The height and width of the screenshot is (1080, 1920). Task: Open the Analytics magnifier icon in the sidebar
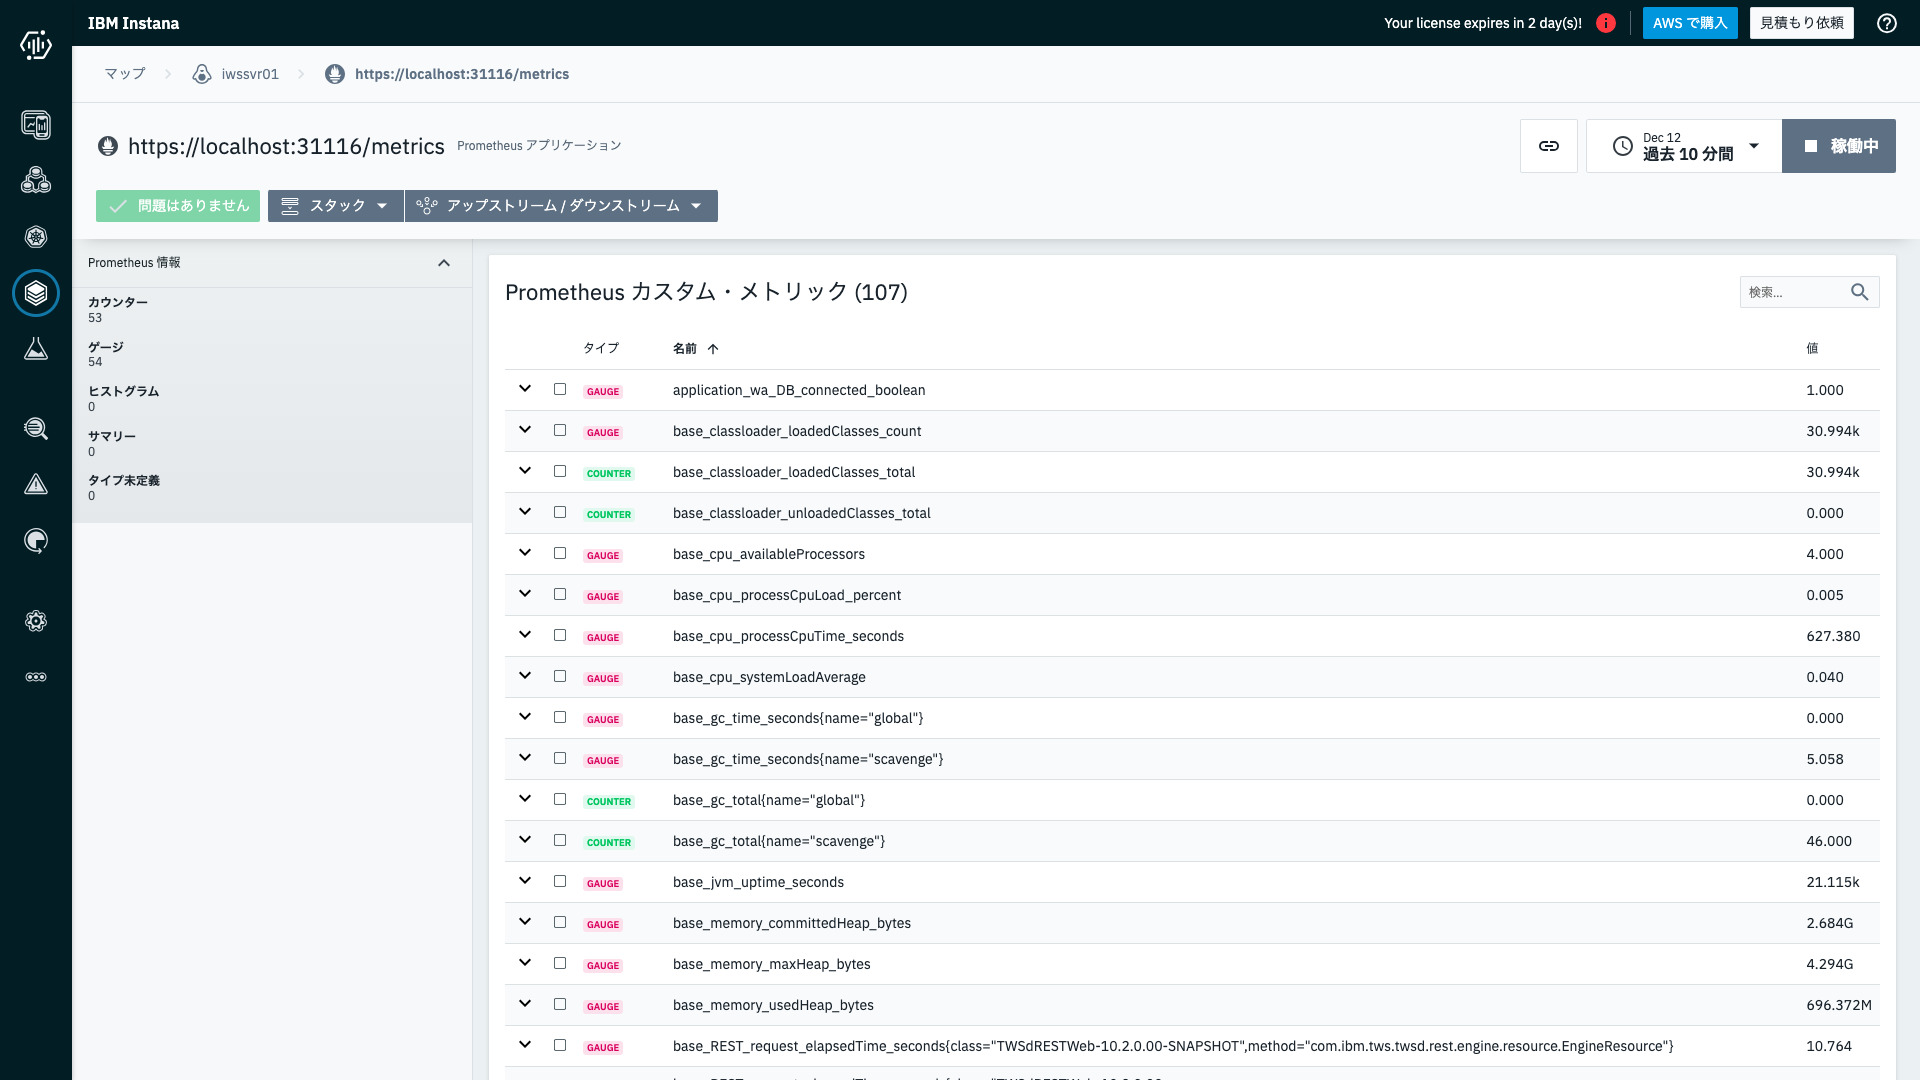point(36,429)
